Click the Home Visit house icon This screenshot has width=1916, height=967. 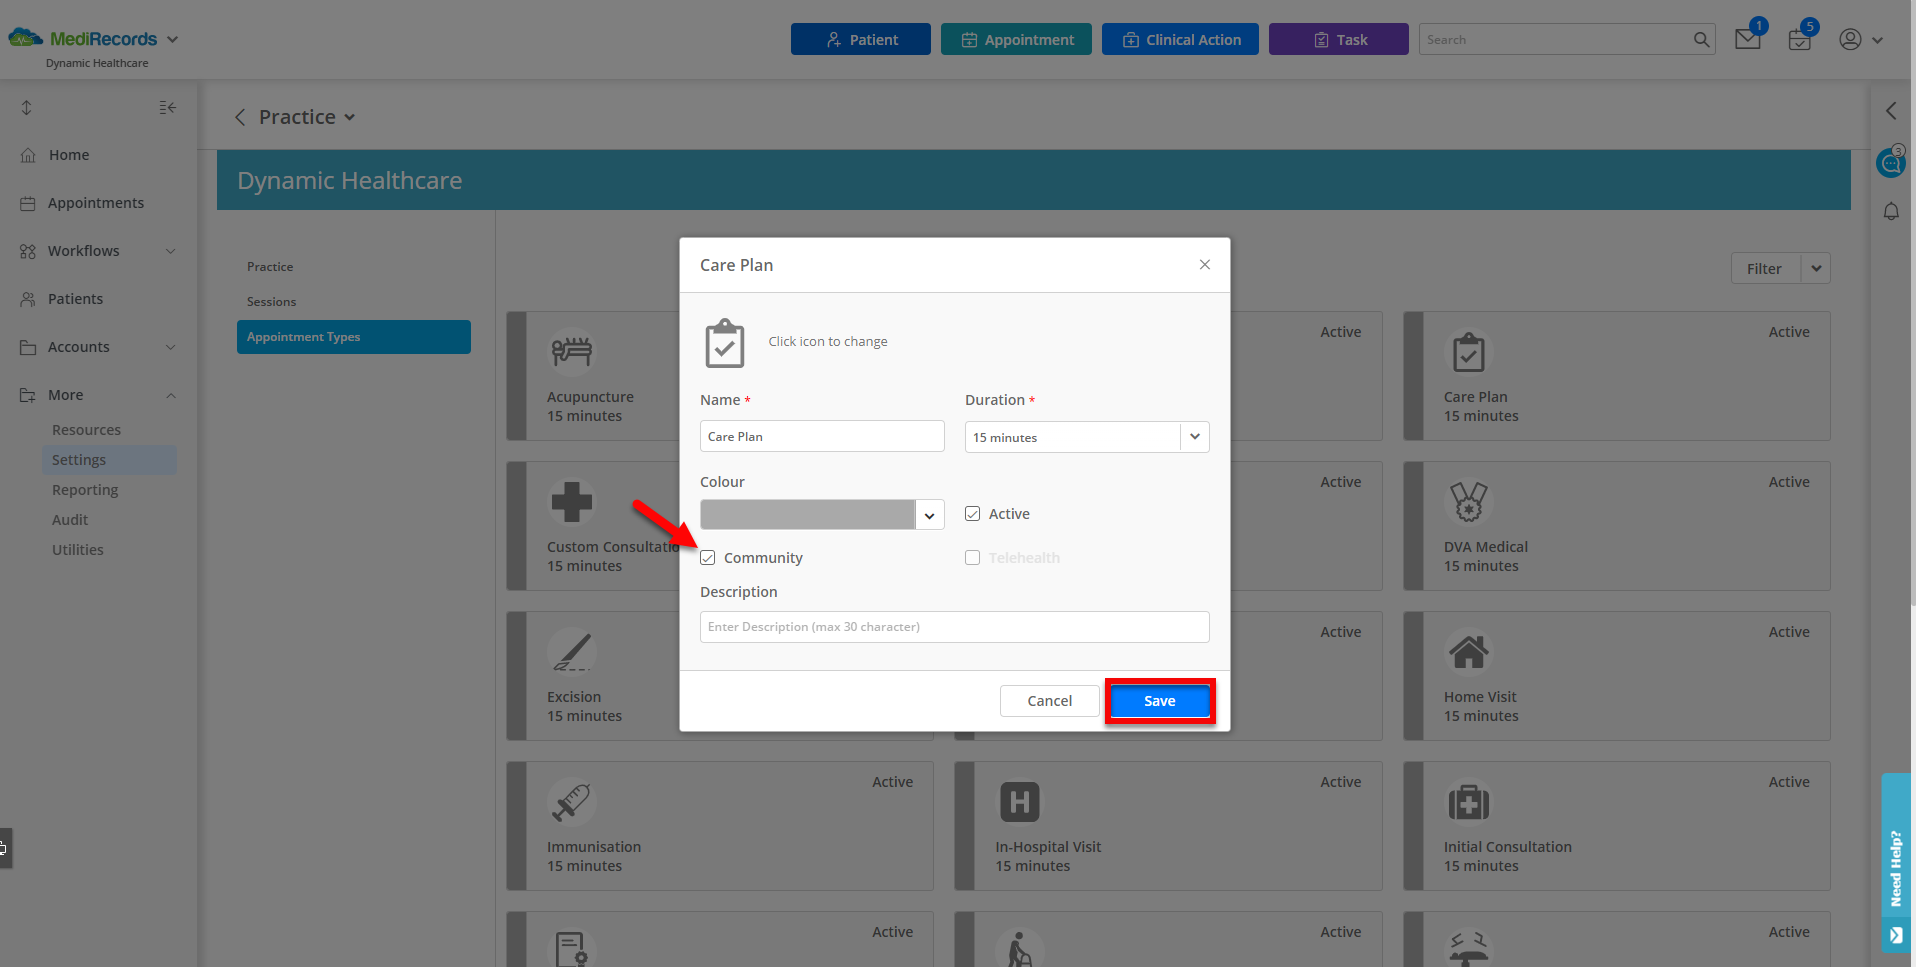[x=1469, y=651]
